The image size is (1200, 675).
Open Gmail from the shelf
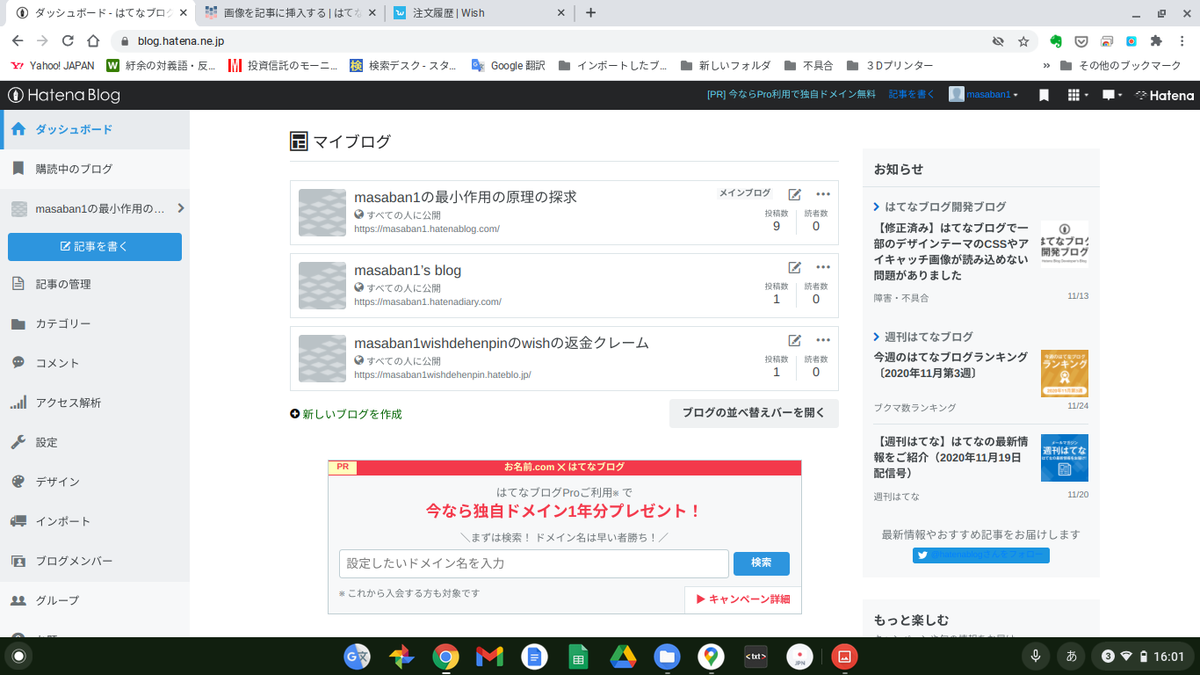tap(489, 657)
